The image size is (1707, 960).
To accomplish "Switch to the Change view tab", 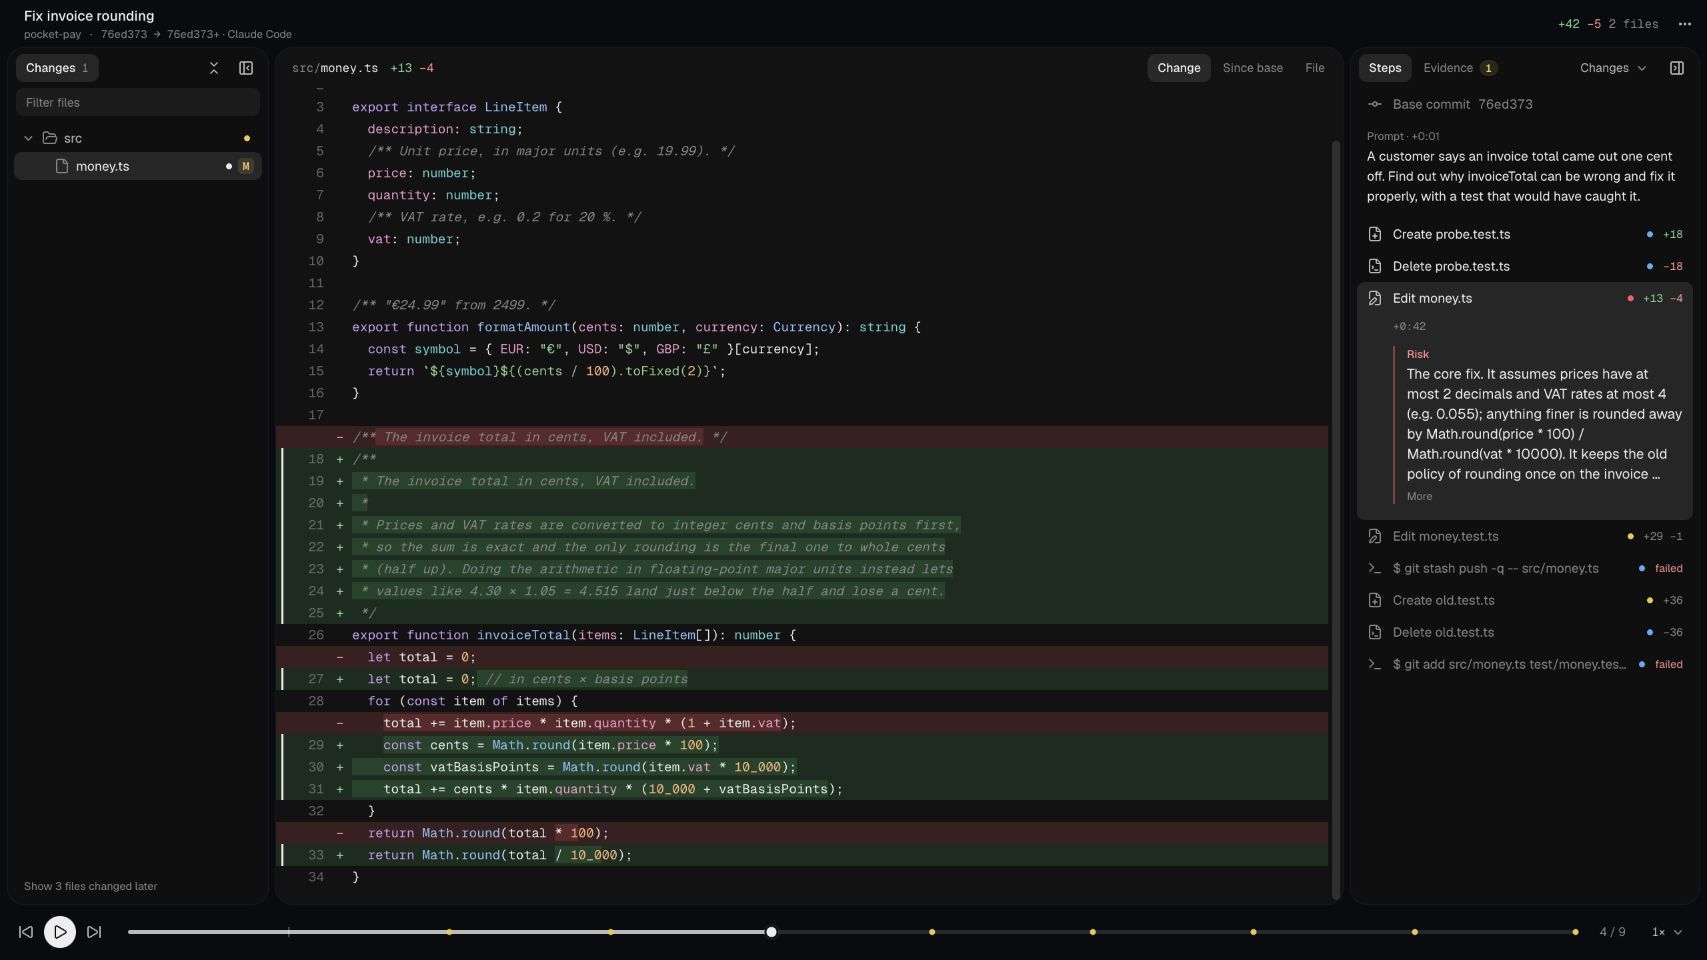I will coord(1179,68).
